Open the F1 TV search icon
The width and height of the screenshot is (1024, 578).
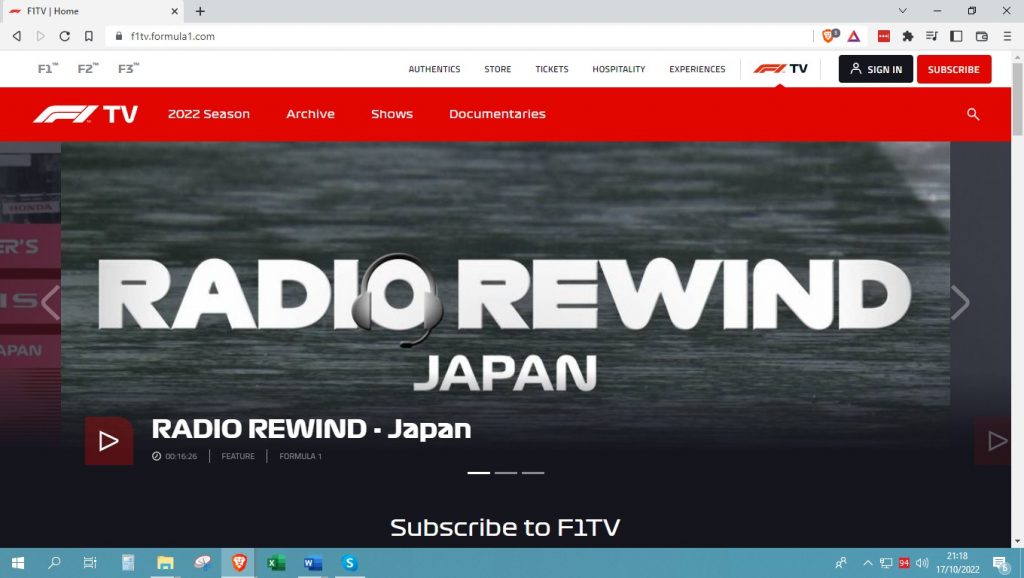tap(972, 114)
